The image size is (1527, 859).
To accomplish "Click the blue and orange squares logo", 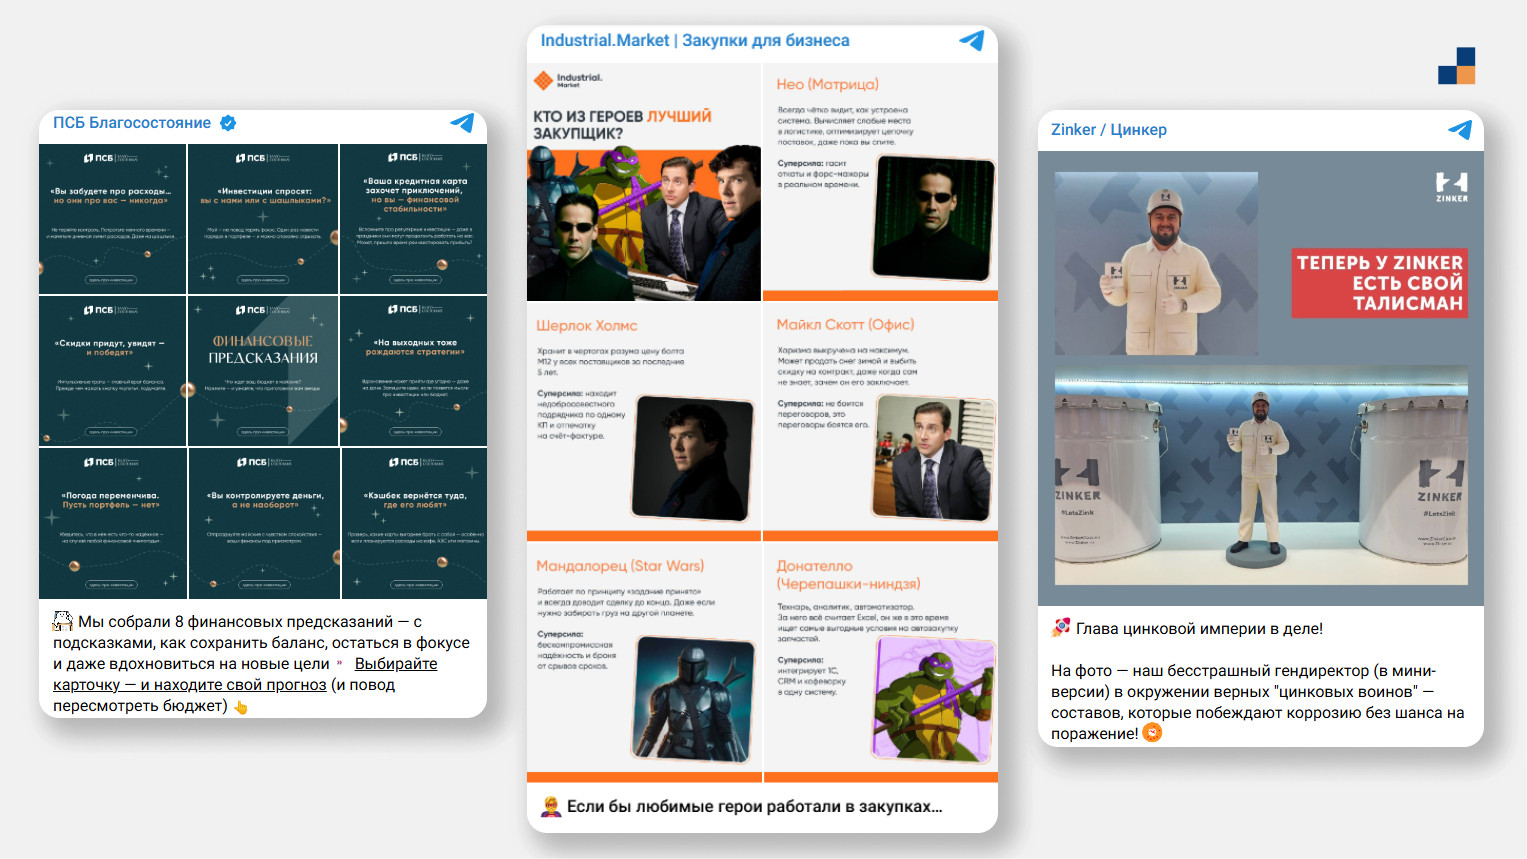I will click(x=1457, y=66).
